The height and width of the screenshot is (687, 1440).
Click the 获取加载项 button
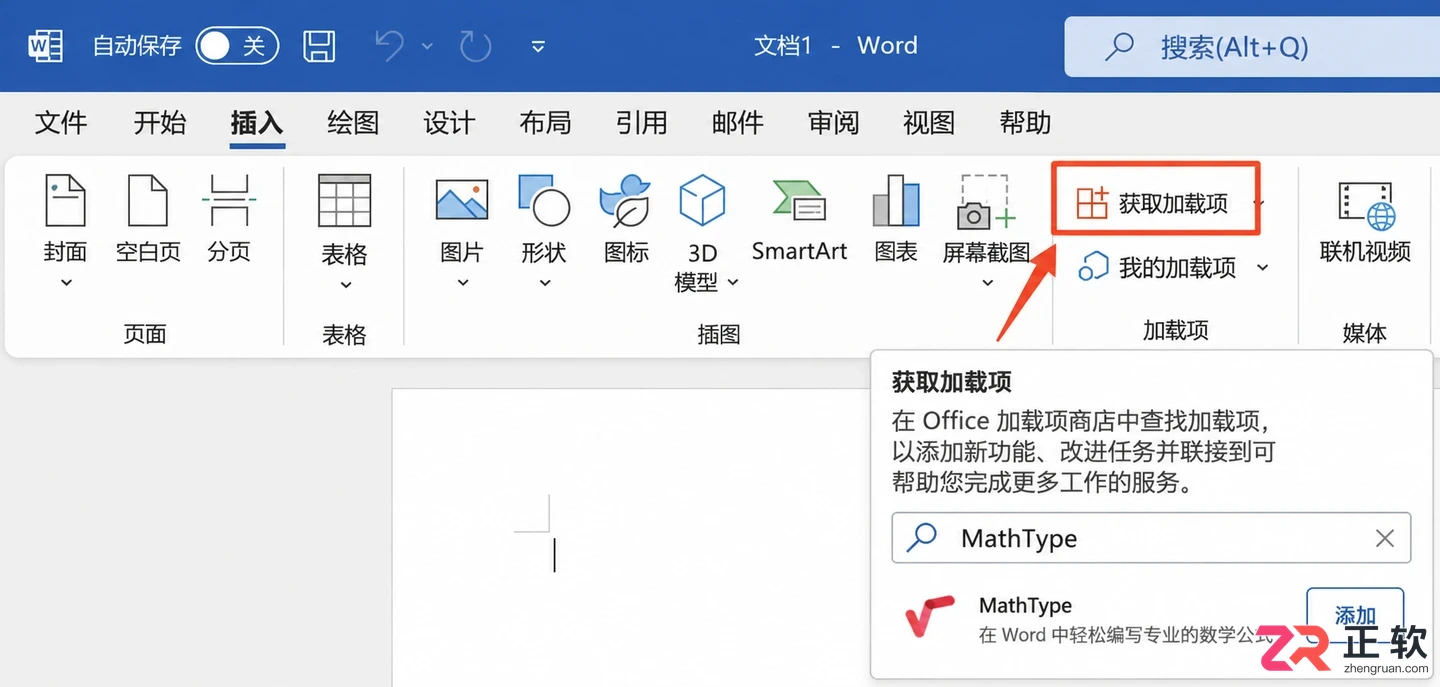[x=1156, y=204]
